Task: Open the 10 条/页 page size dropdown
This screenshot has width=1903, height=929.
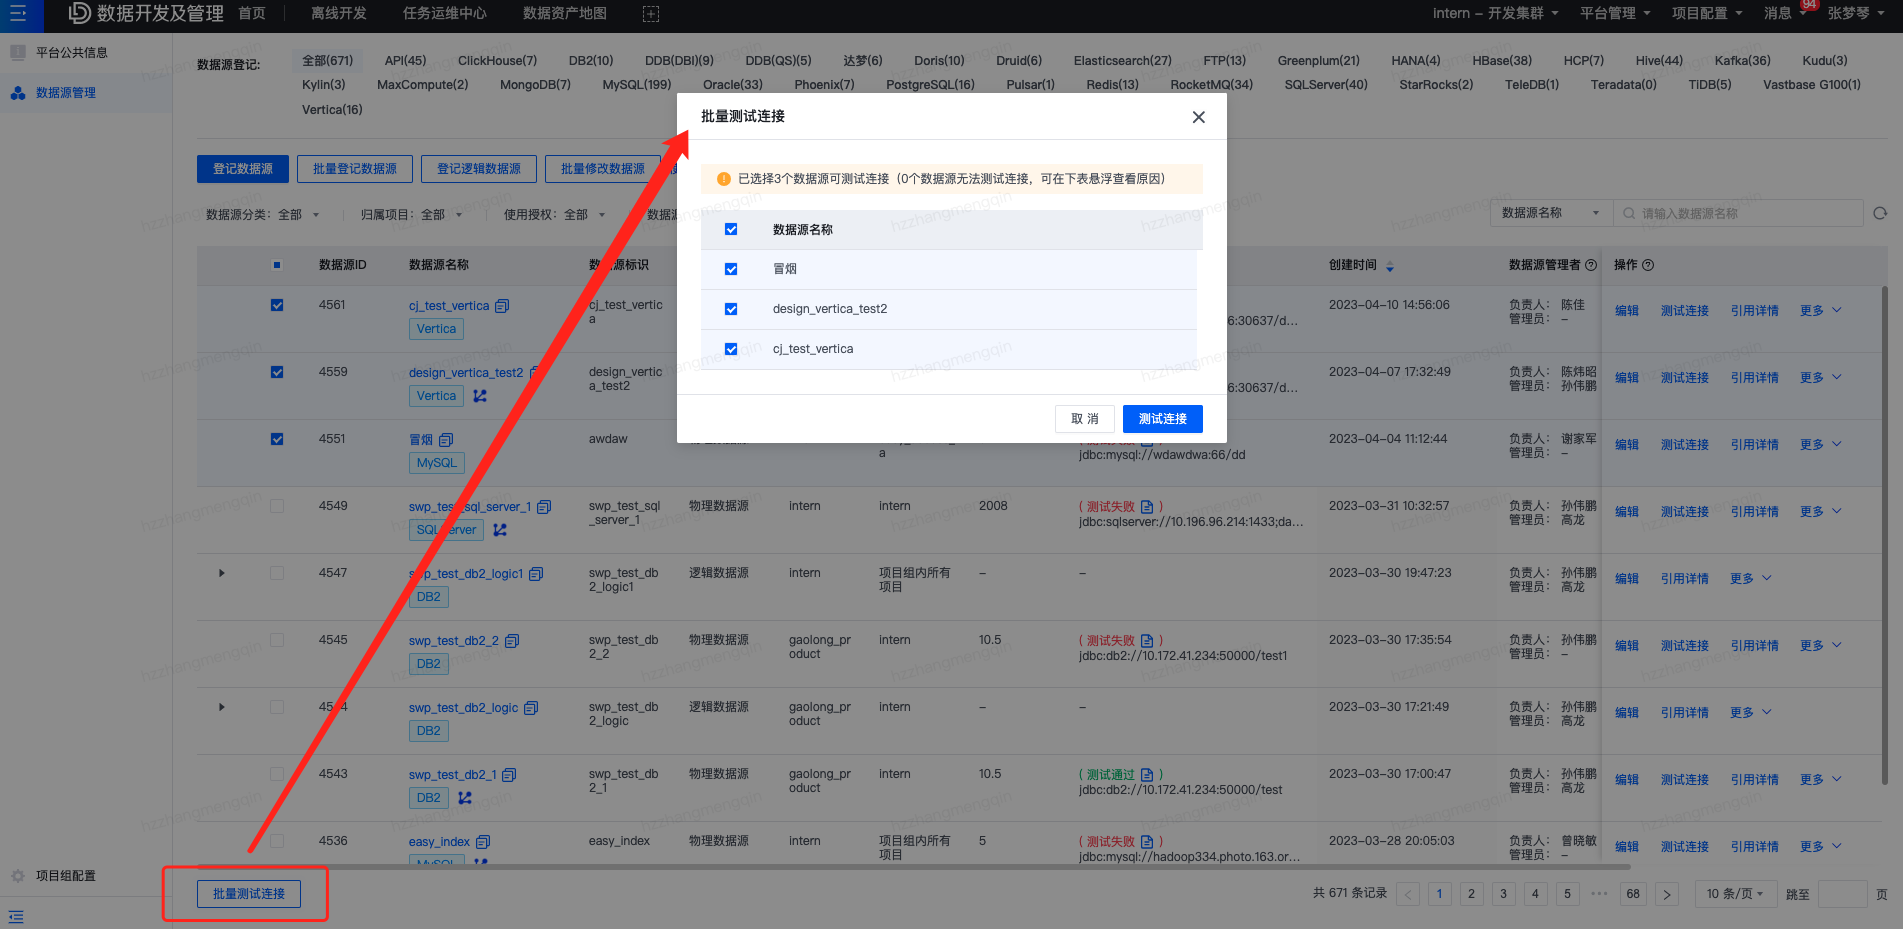Action: tap(1735, 894)
